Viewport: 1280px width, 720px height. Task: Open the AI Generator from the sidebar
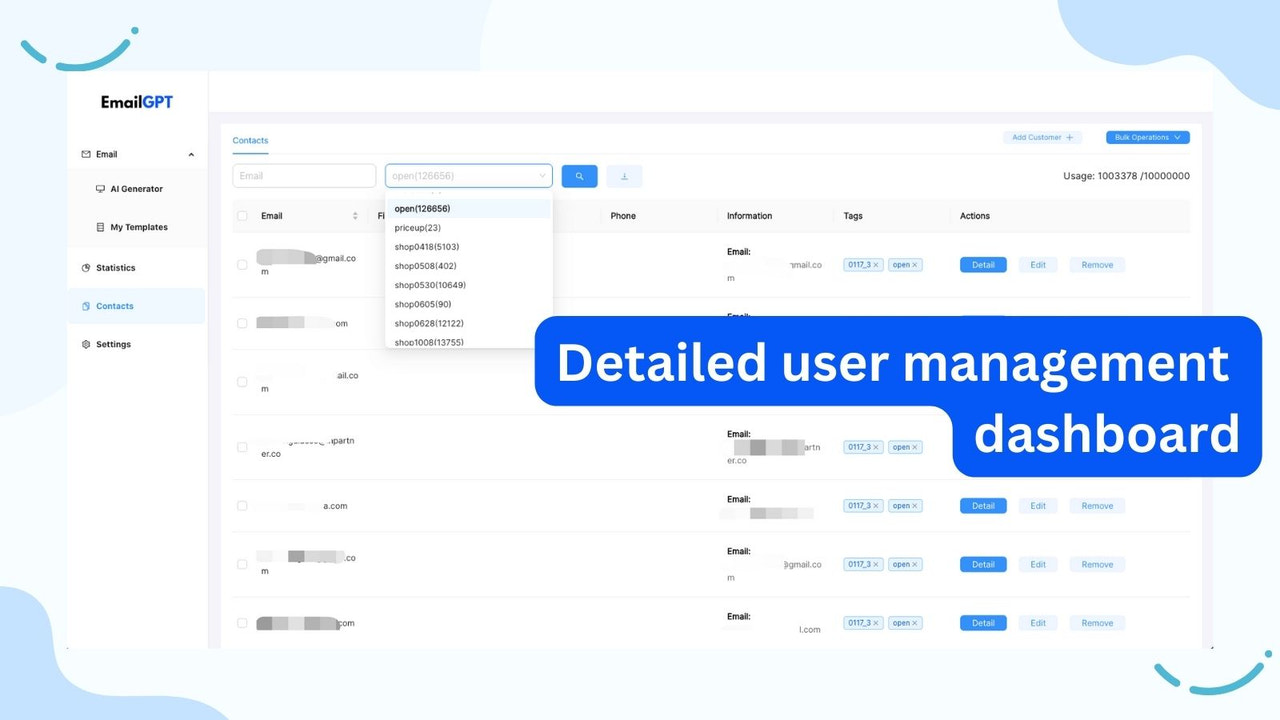click(136, 188)
